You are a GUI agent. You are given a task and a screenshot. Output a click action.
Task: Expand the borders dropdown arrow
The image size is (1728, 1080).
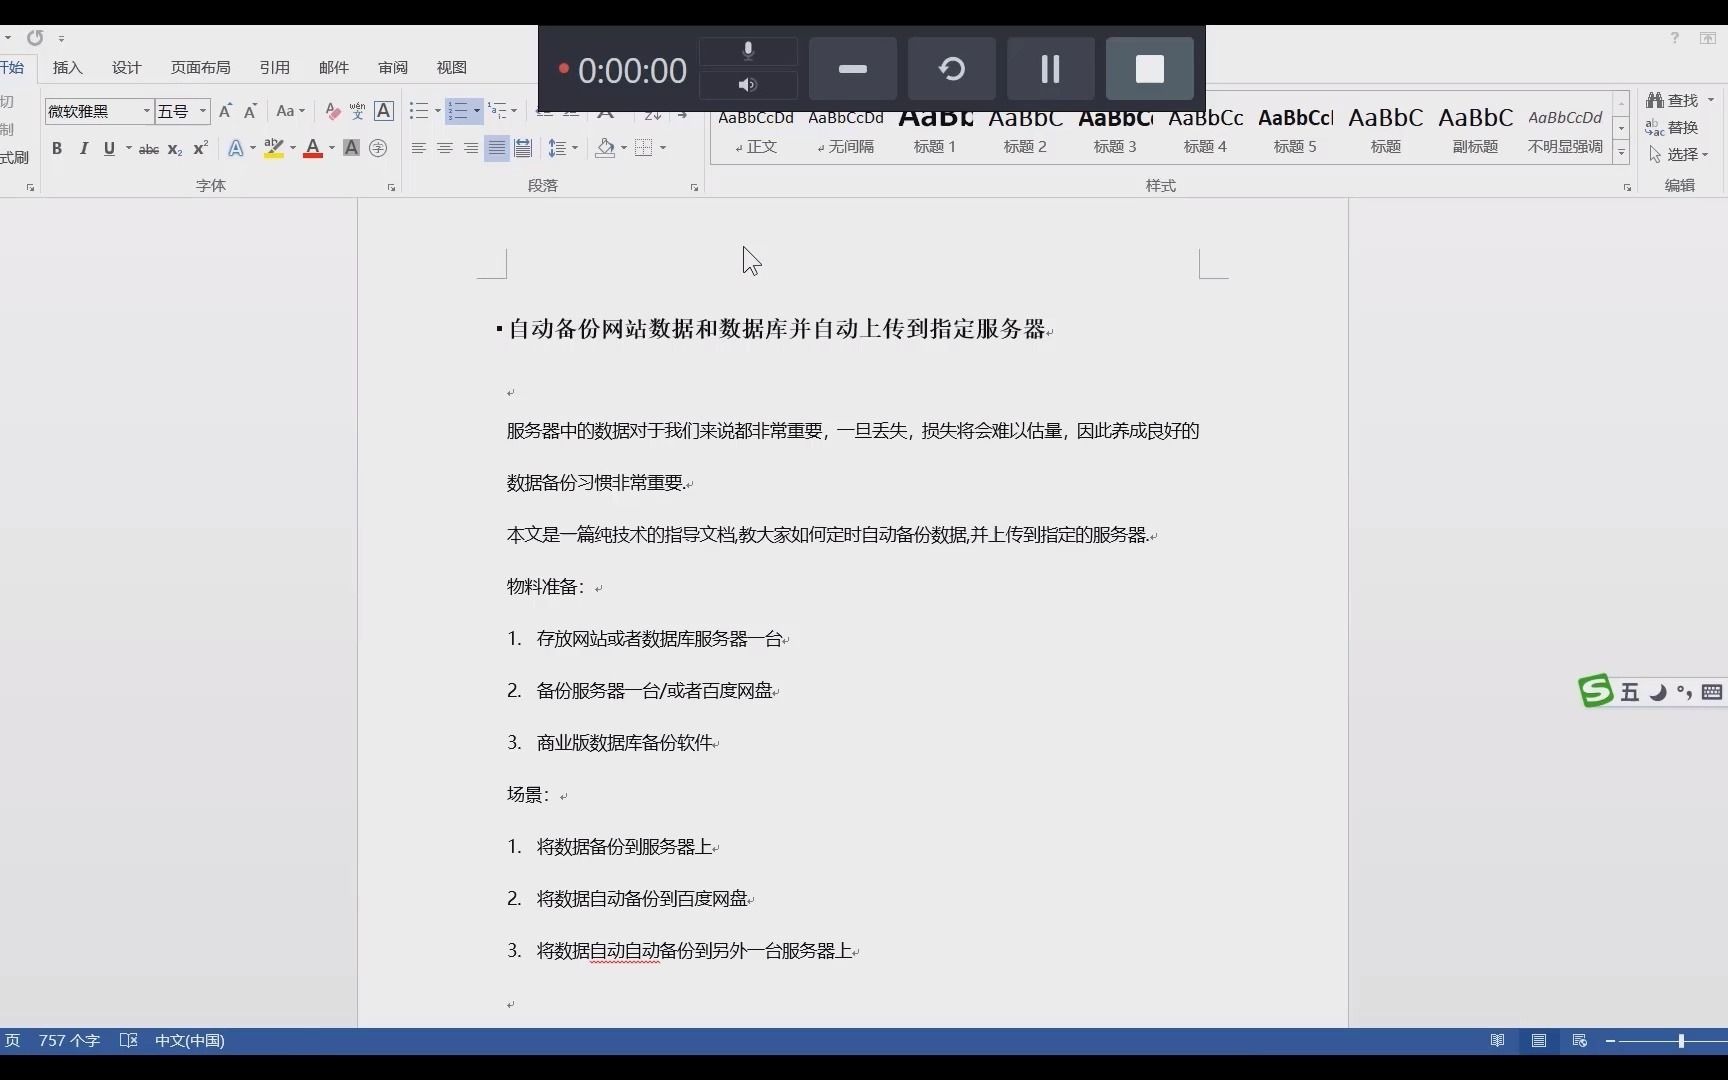[663, 148]
